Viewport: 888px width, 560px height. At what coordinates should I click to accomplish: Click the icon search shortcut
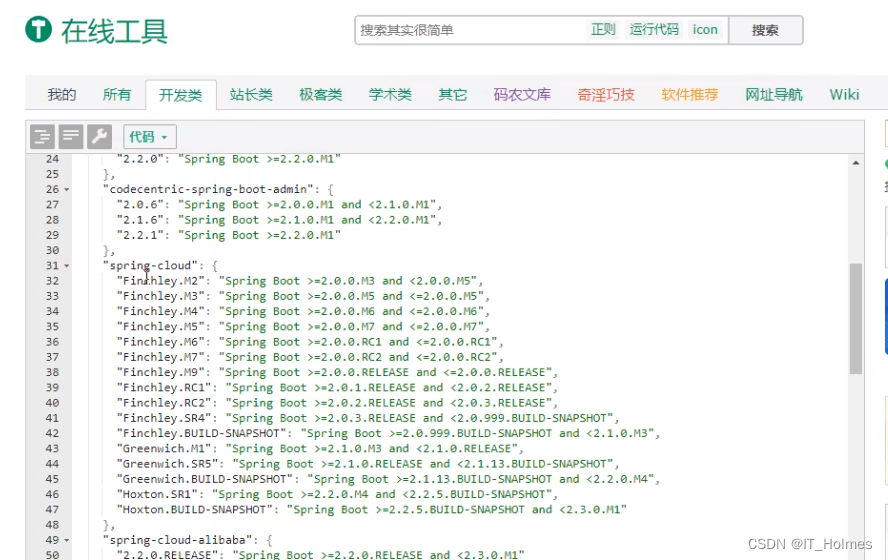[x=705, y=29]
